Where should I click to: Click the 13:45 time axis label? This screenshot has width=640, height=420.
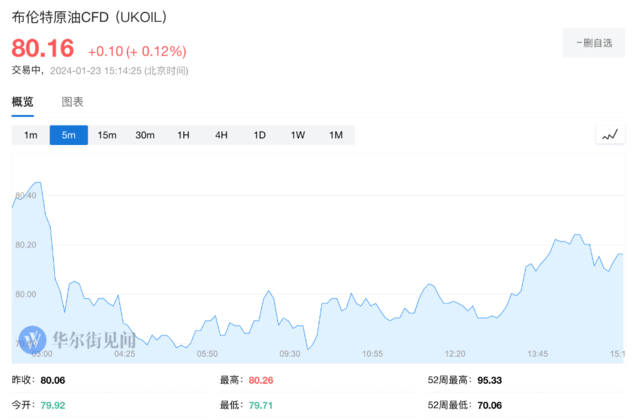538,354
